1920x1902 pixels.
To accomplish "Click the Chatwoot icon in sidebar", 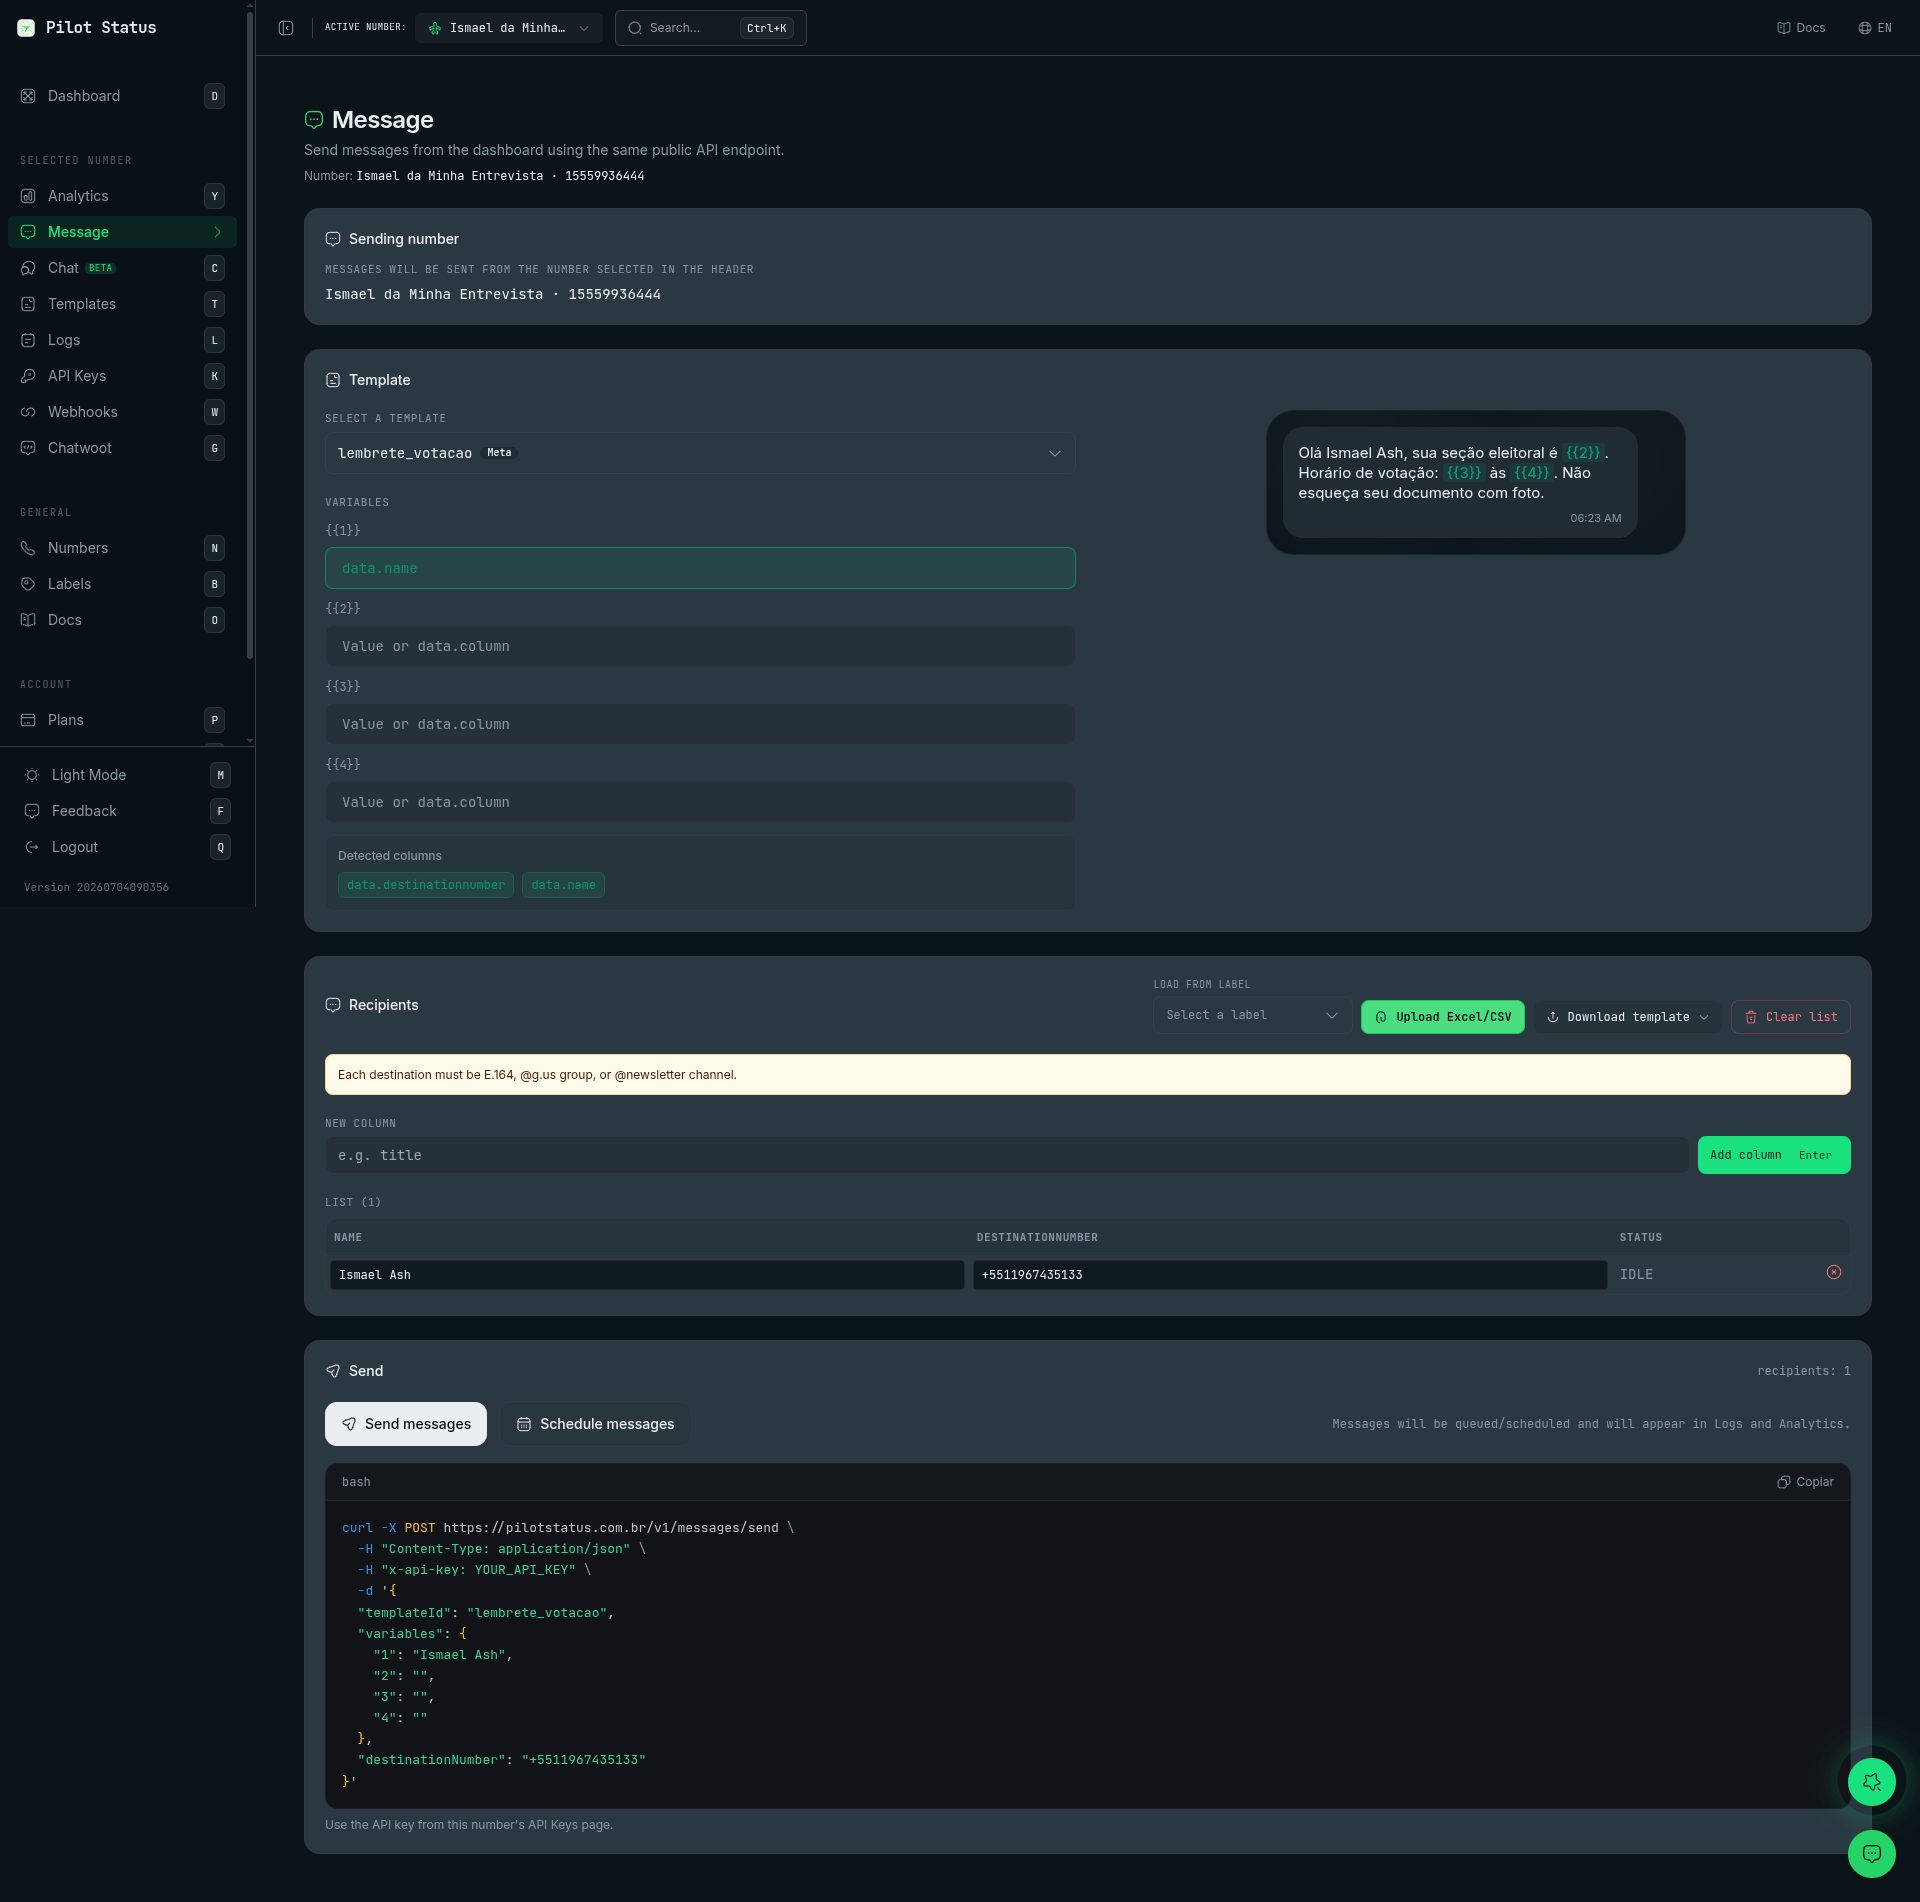I will click(x=28, y=448).
